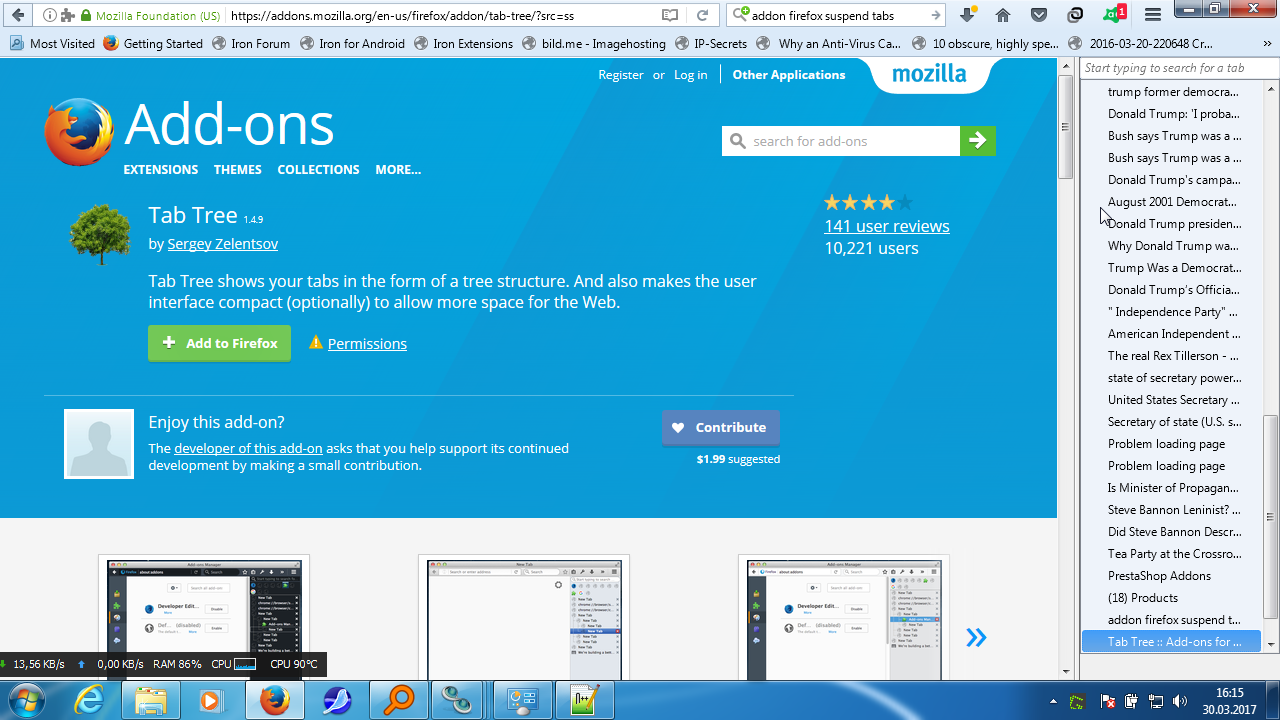1280x720 pixels.
Task: Click the search engine magnifier icon in search bar
Action: (742, 15)
